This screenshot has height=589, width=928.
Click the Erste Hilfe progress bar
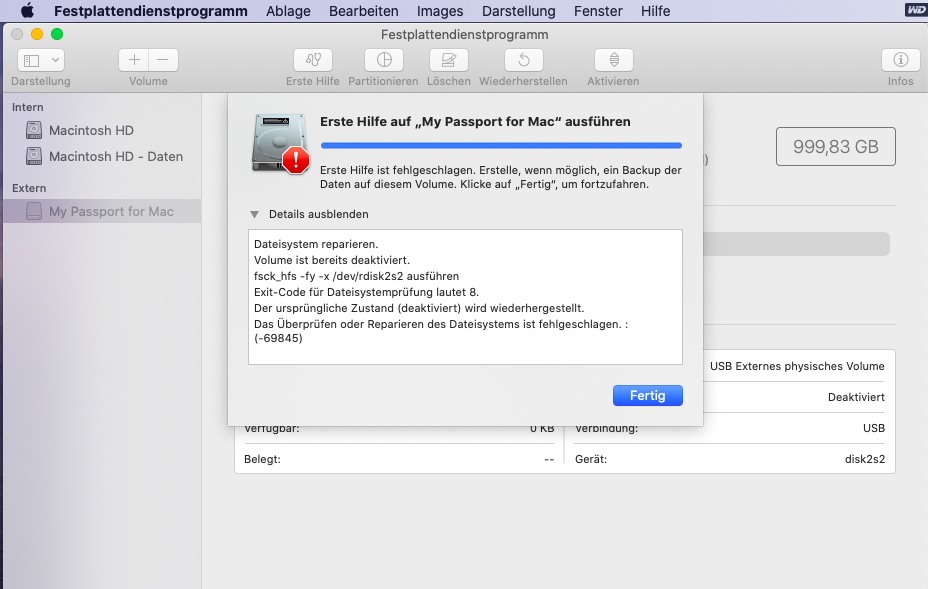pos(501,145)
